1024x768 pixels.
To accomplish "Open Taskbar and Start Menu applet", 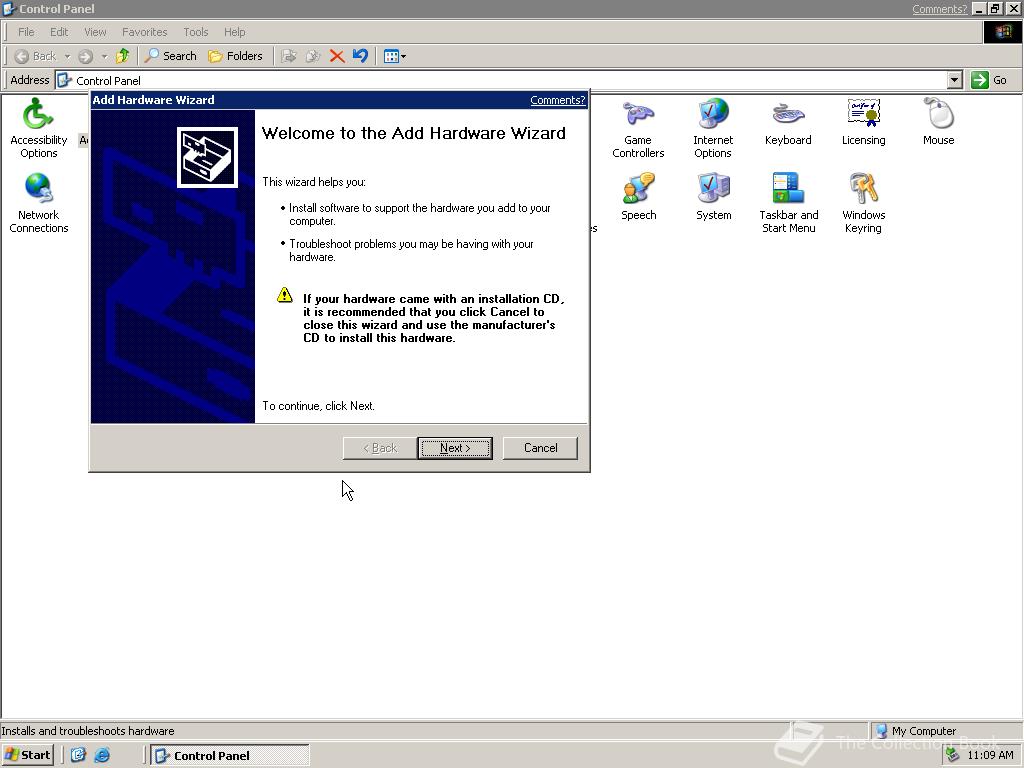I will click(x=788, y=203).
